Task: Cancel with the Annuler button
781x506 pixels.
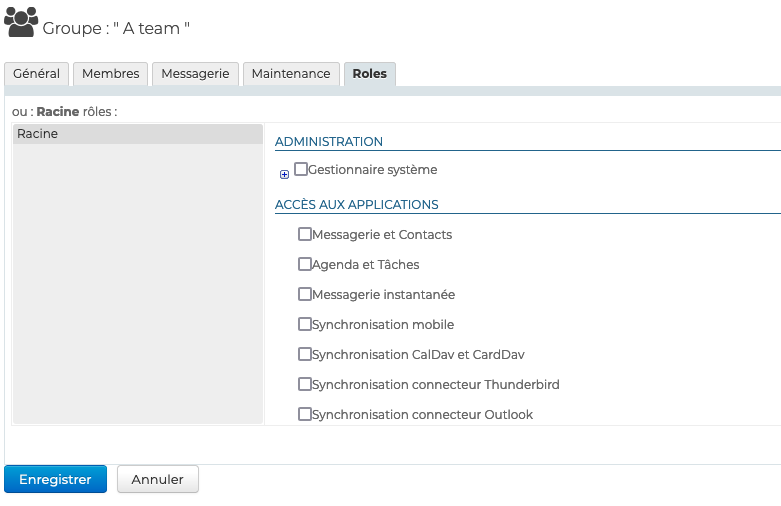Action: [x=157, y=479]
